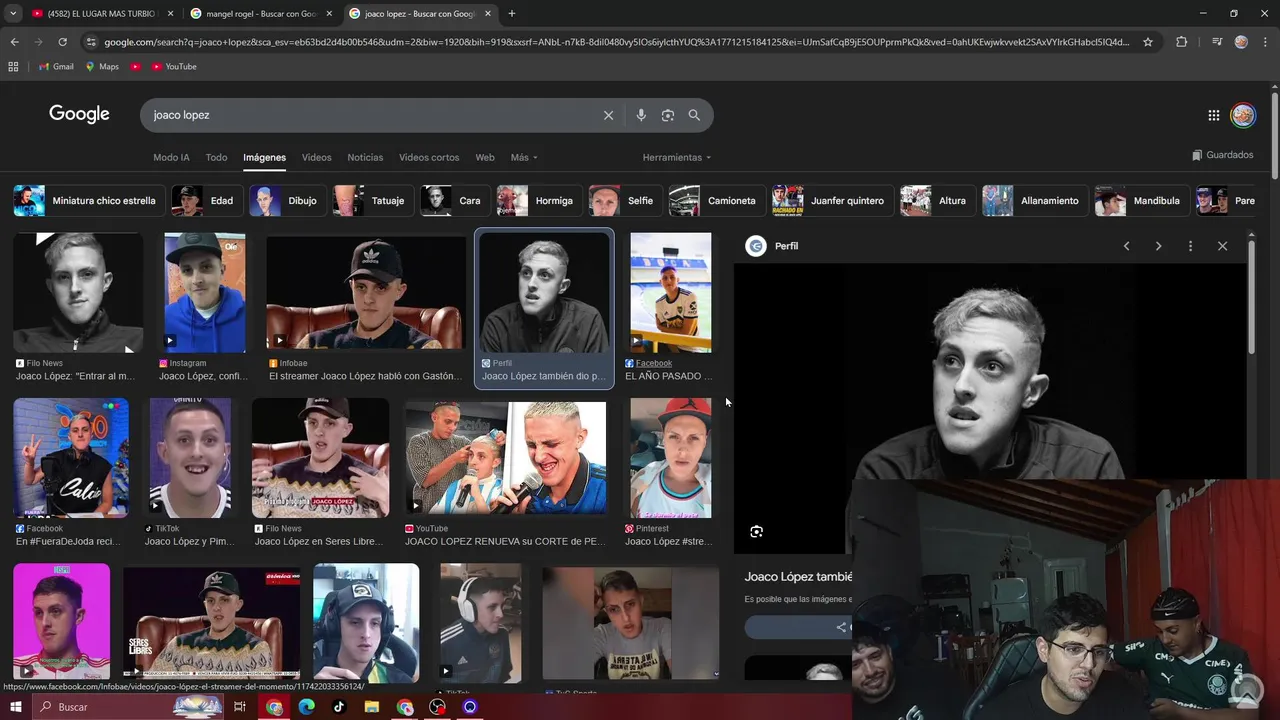
Task: Switch to the Videos cortos tab
Action: pyautogui.click(x=429, y=158)
